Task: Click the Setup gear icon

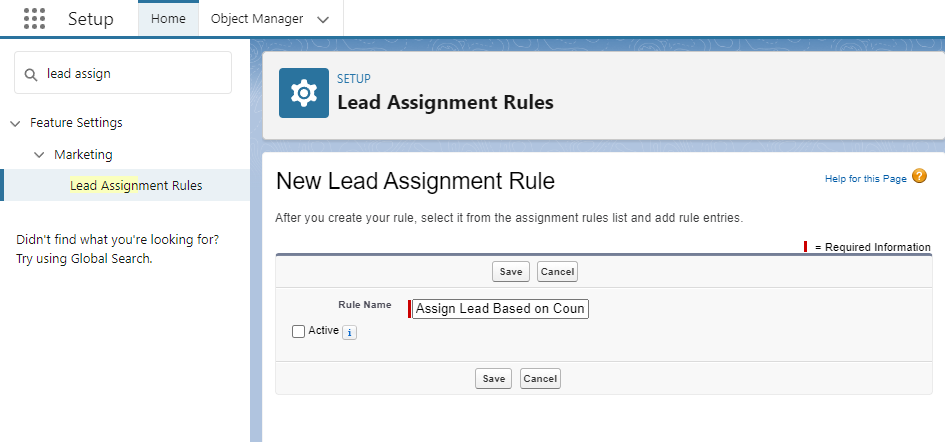Action: (x=303, y=93)
